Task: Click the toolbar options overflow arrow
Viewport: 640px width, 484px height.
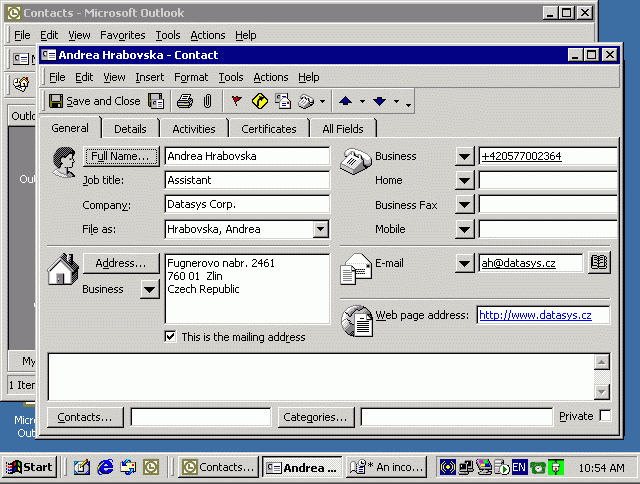Action: pyautogui.click(x=409, y=105)
